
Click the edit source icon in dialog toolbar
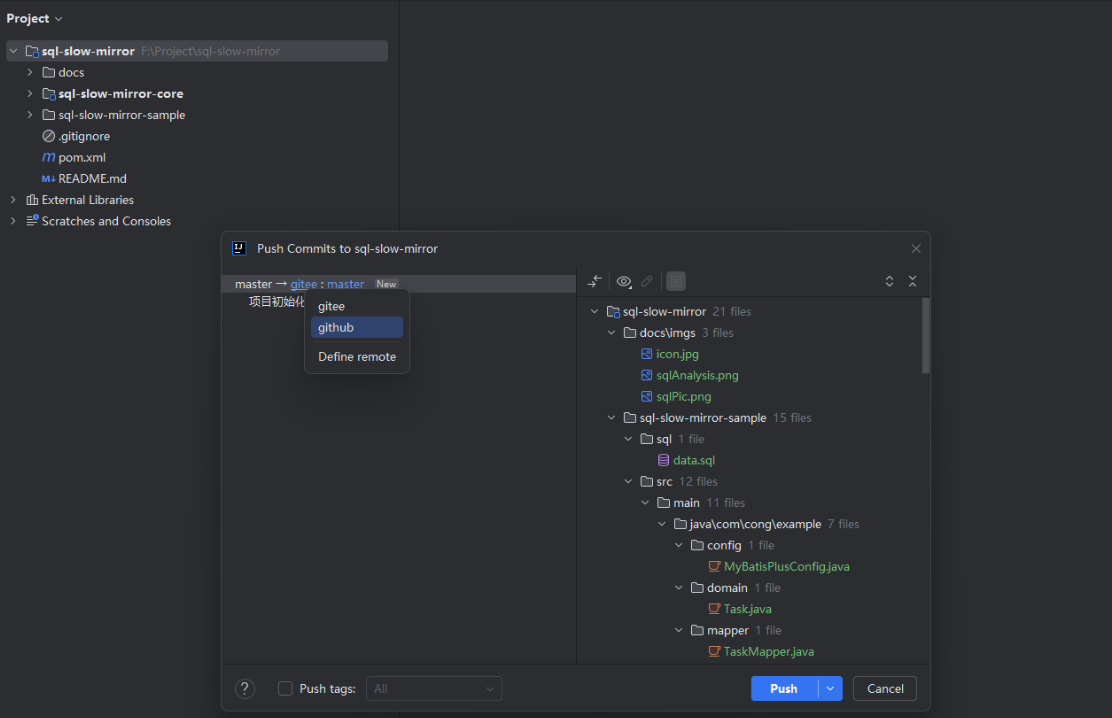click(x=647, y=281)
